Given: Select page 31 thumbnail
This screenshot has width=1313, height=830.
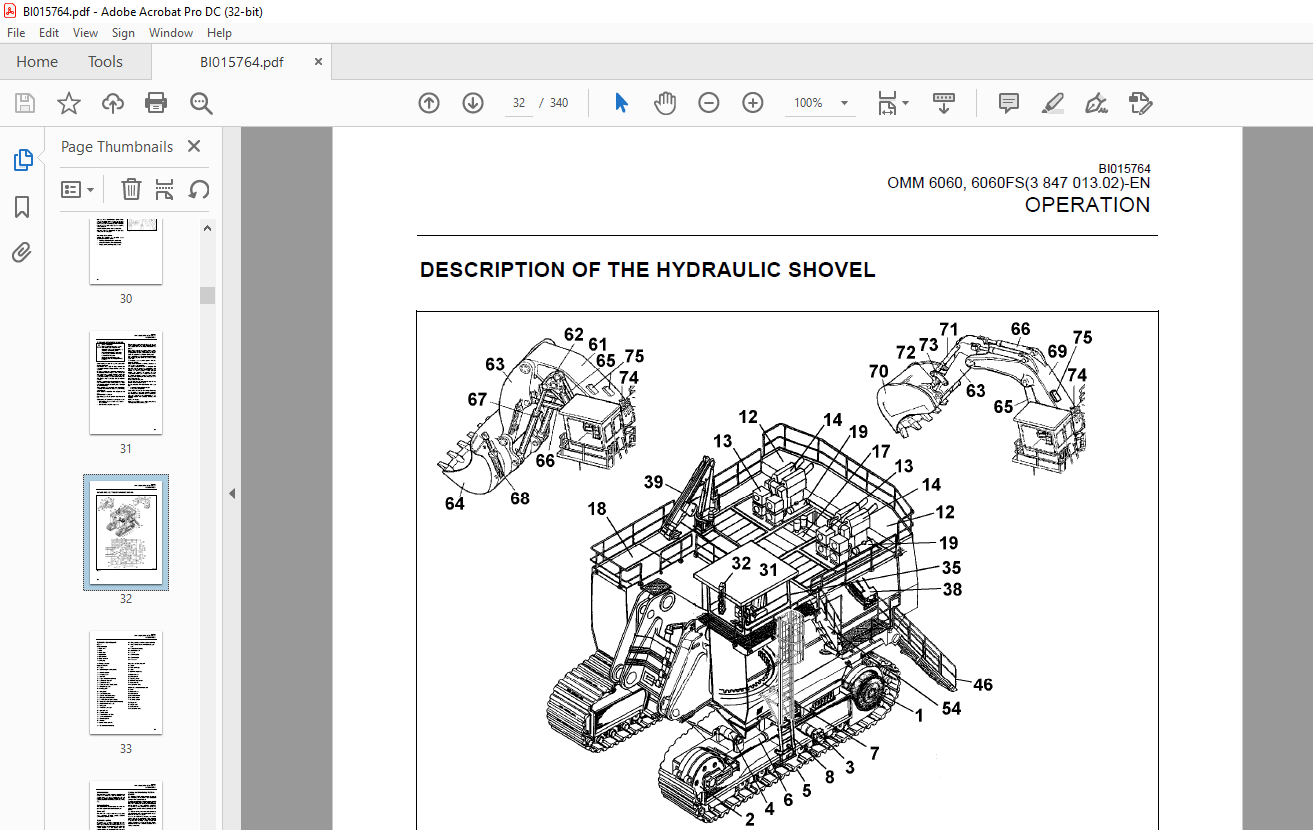Looking at the screenshot, I should pos(126,383).
